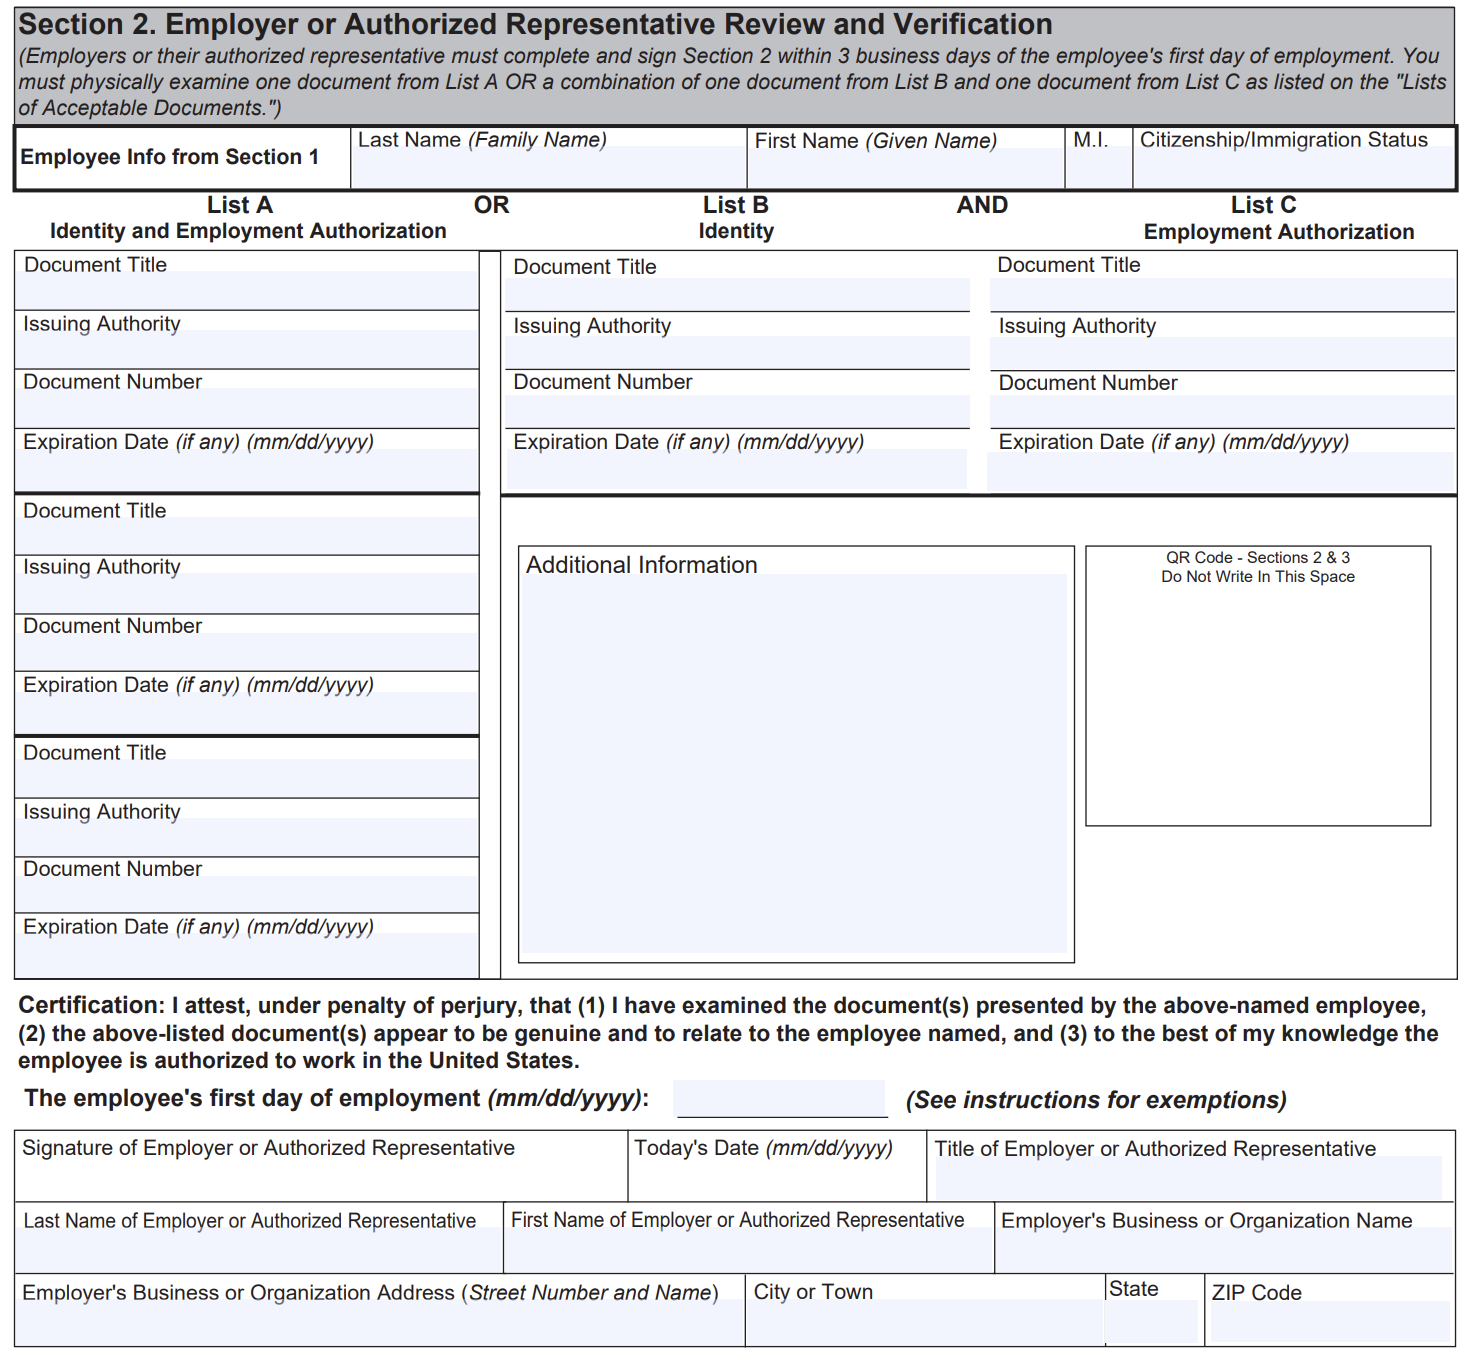Click the List B Document Number field
The height and width of the screenshot is (1360, 1472).
[737, 411]
